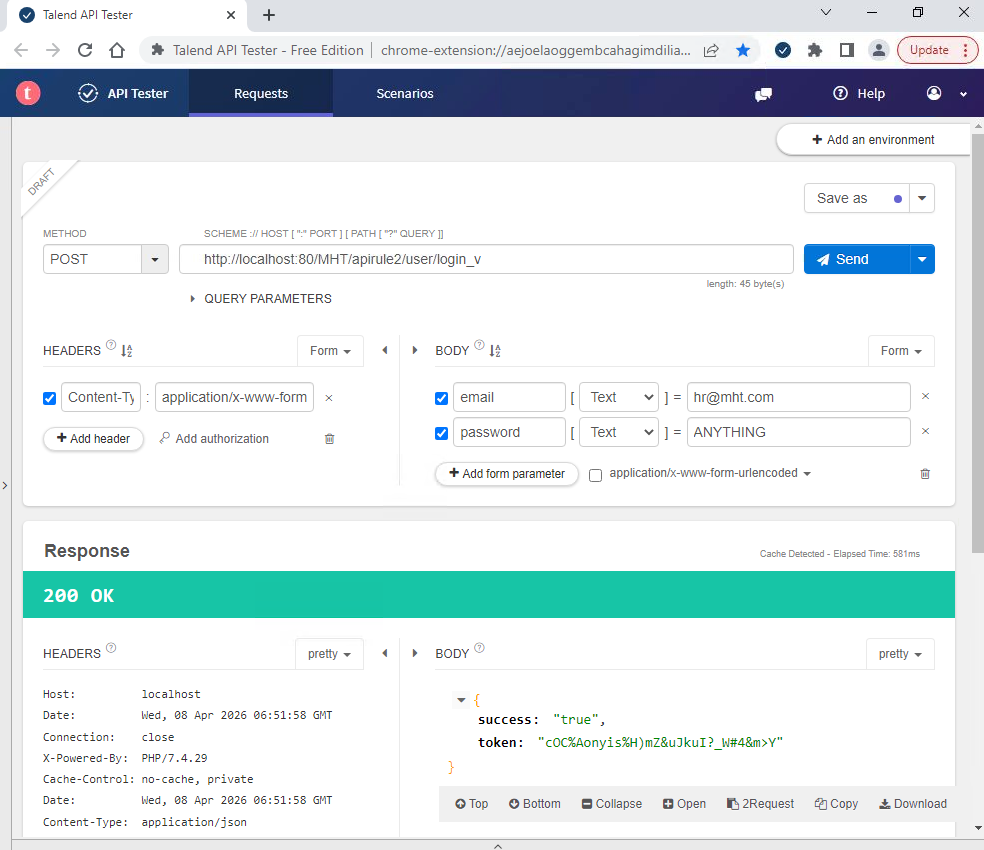Image resolution: width=984 pixels, height=850 pixels.
Task: Collapse response body pane right arrow
Action: pyautogui.click(x=415, y=654)
